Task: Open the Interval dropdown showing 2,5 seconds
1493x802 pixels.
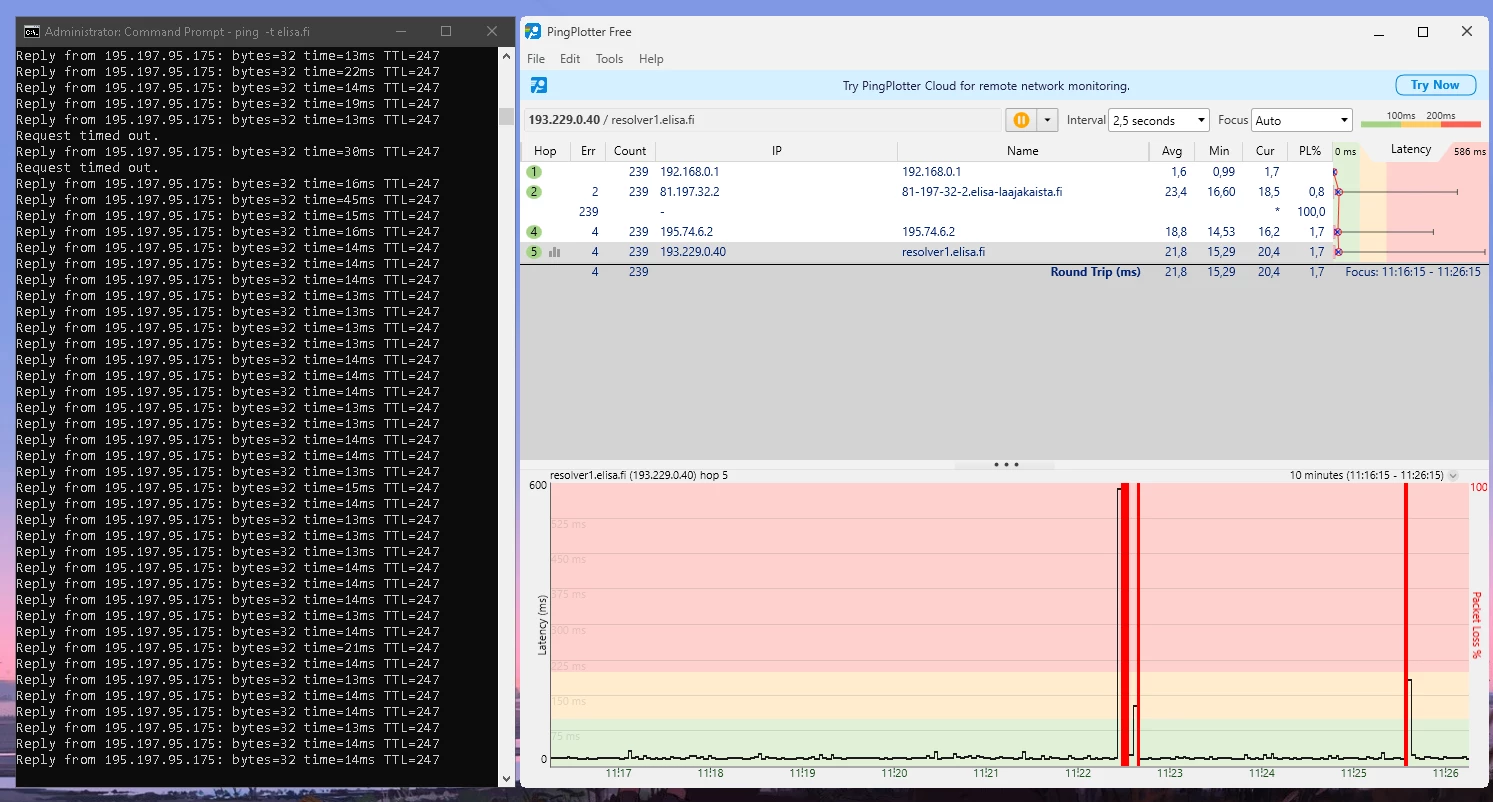Action: click(x=1159, y=120)
